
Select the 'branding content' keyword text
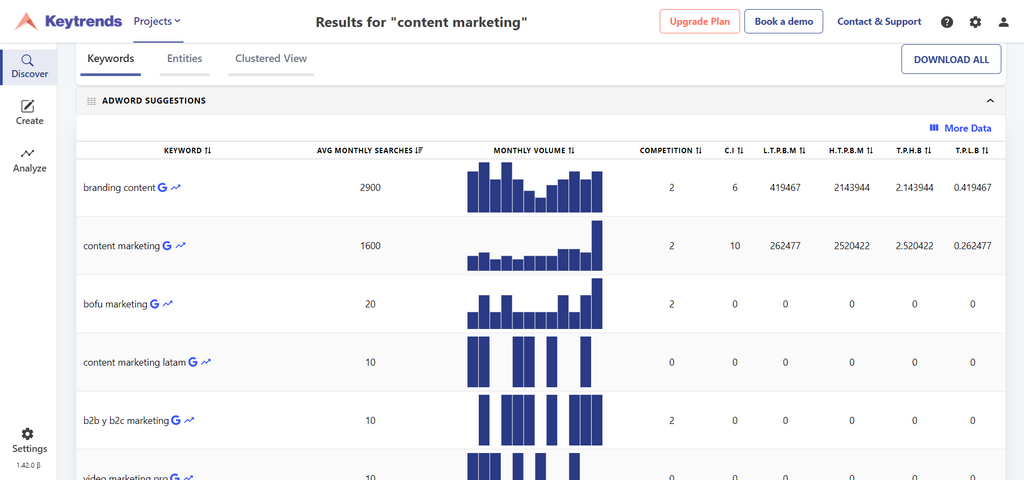[120, 187]
